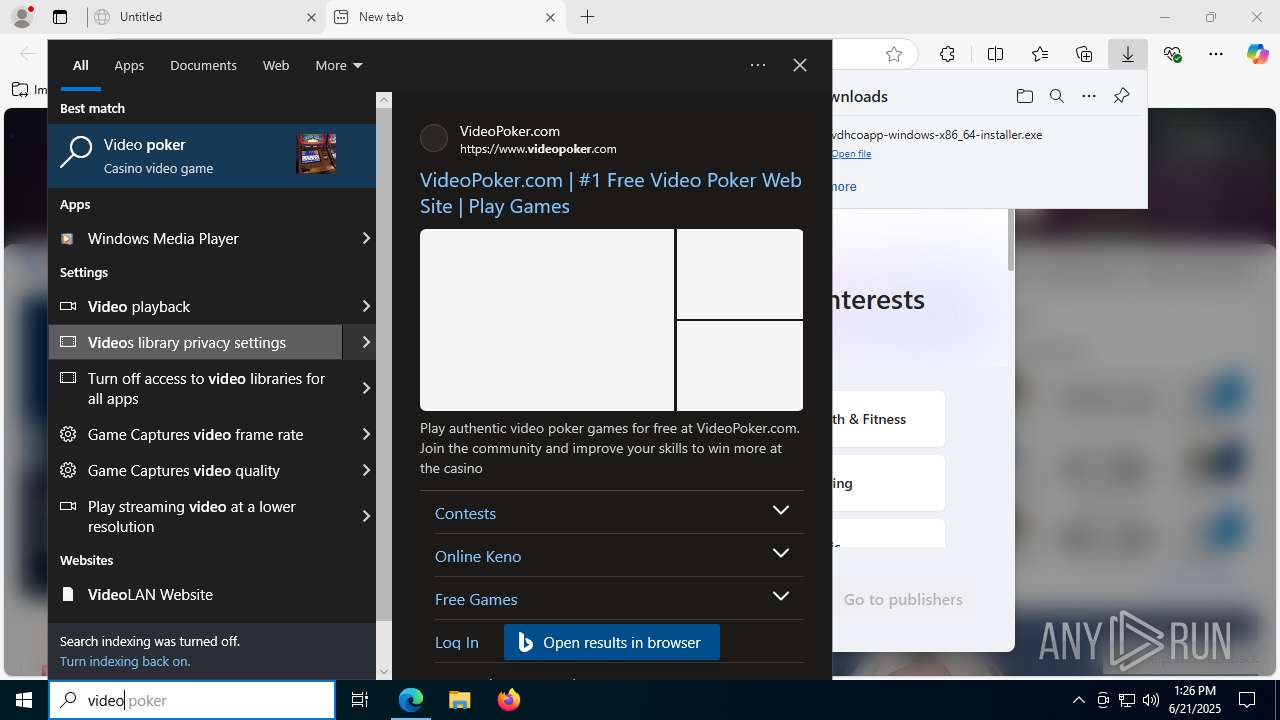Open Edge tab actions menu icon
This screenshot has height=720, width=1280.
tap(60, 17)
